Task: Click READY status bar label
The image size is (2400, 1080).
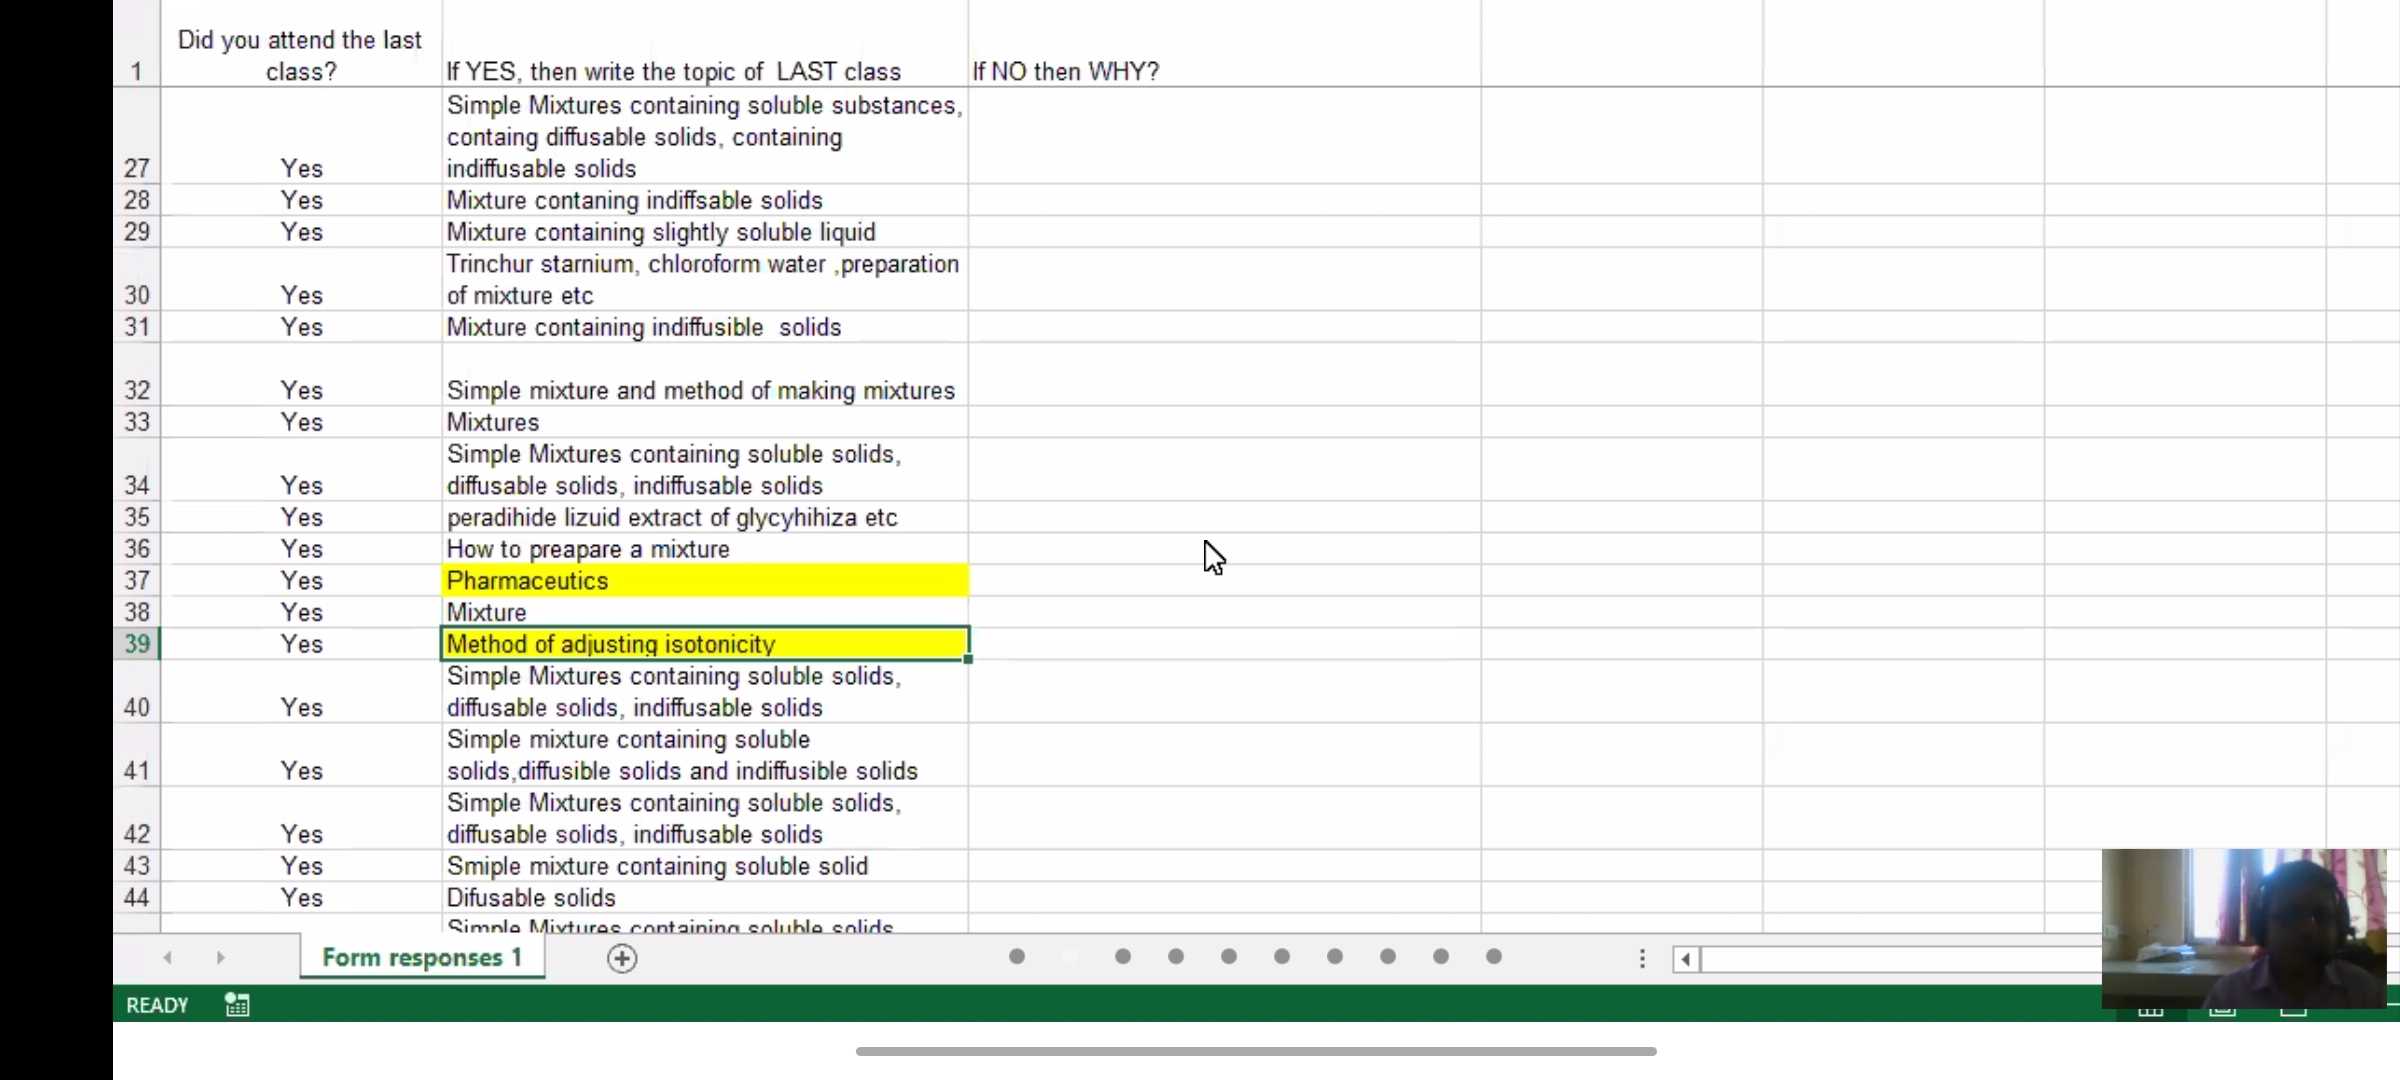Action: pos(157,1005)
